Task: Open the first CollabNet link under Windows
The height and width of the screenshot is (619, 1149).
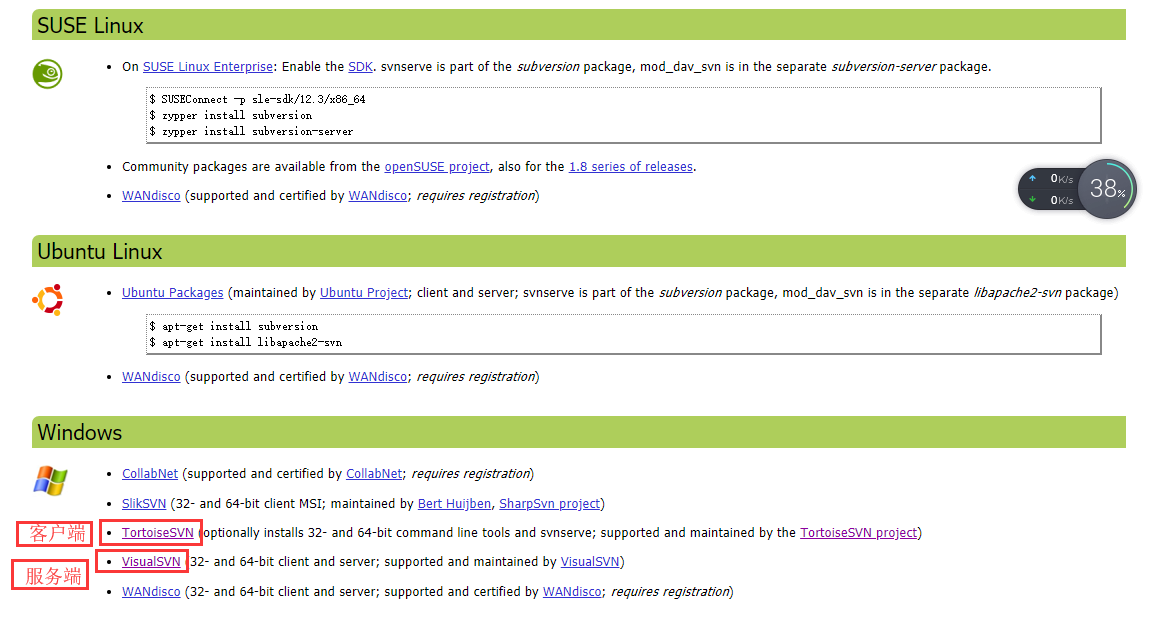Action: (149, 474)
